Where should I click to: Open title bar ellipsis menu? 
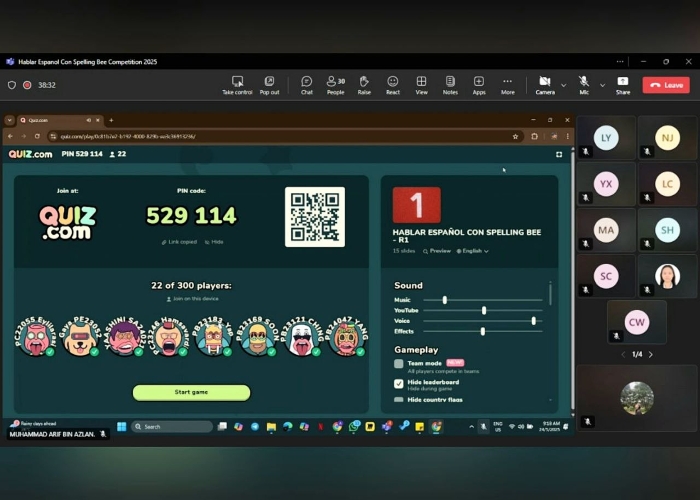(x=620, y=62)
